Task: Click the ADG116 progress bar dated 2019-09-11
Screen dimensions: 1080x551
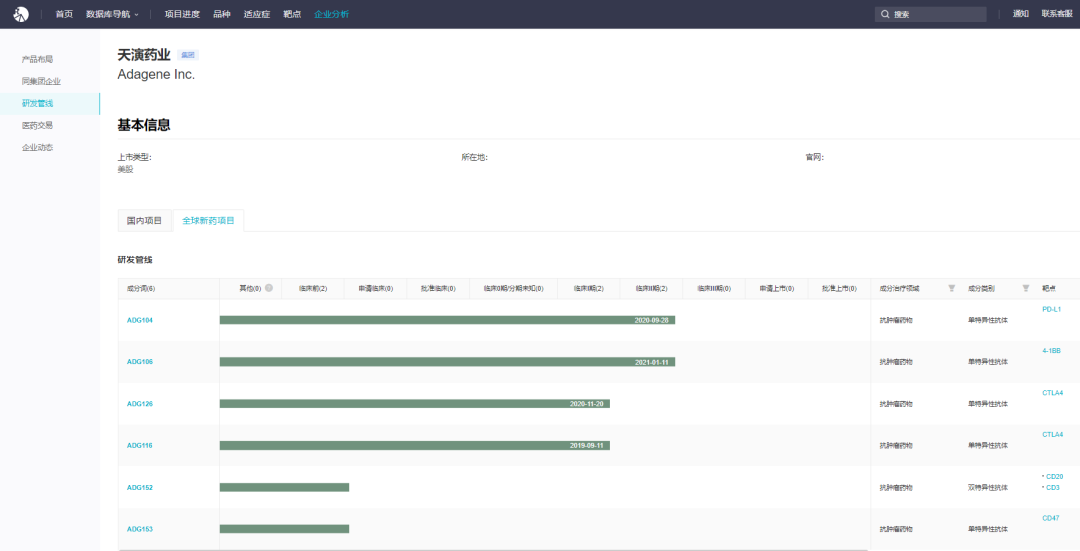Action: coord(415,446)
